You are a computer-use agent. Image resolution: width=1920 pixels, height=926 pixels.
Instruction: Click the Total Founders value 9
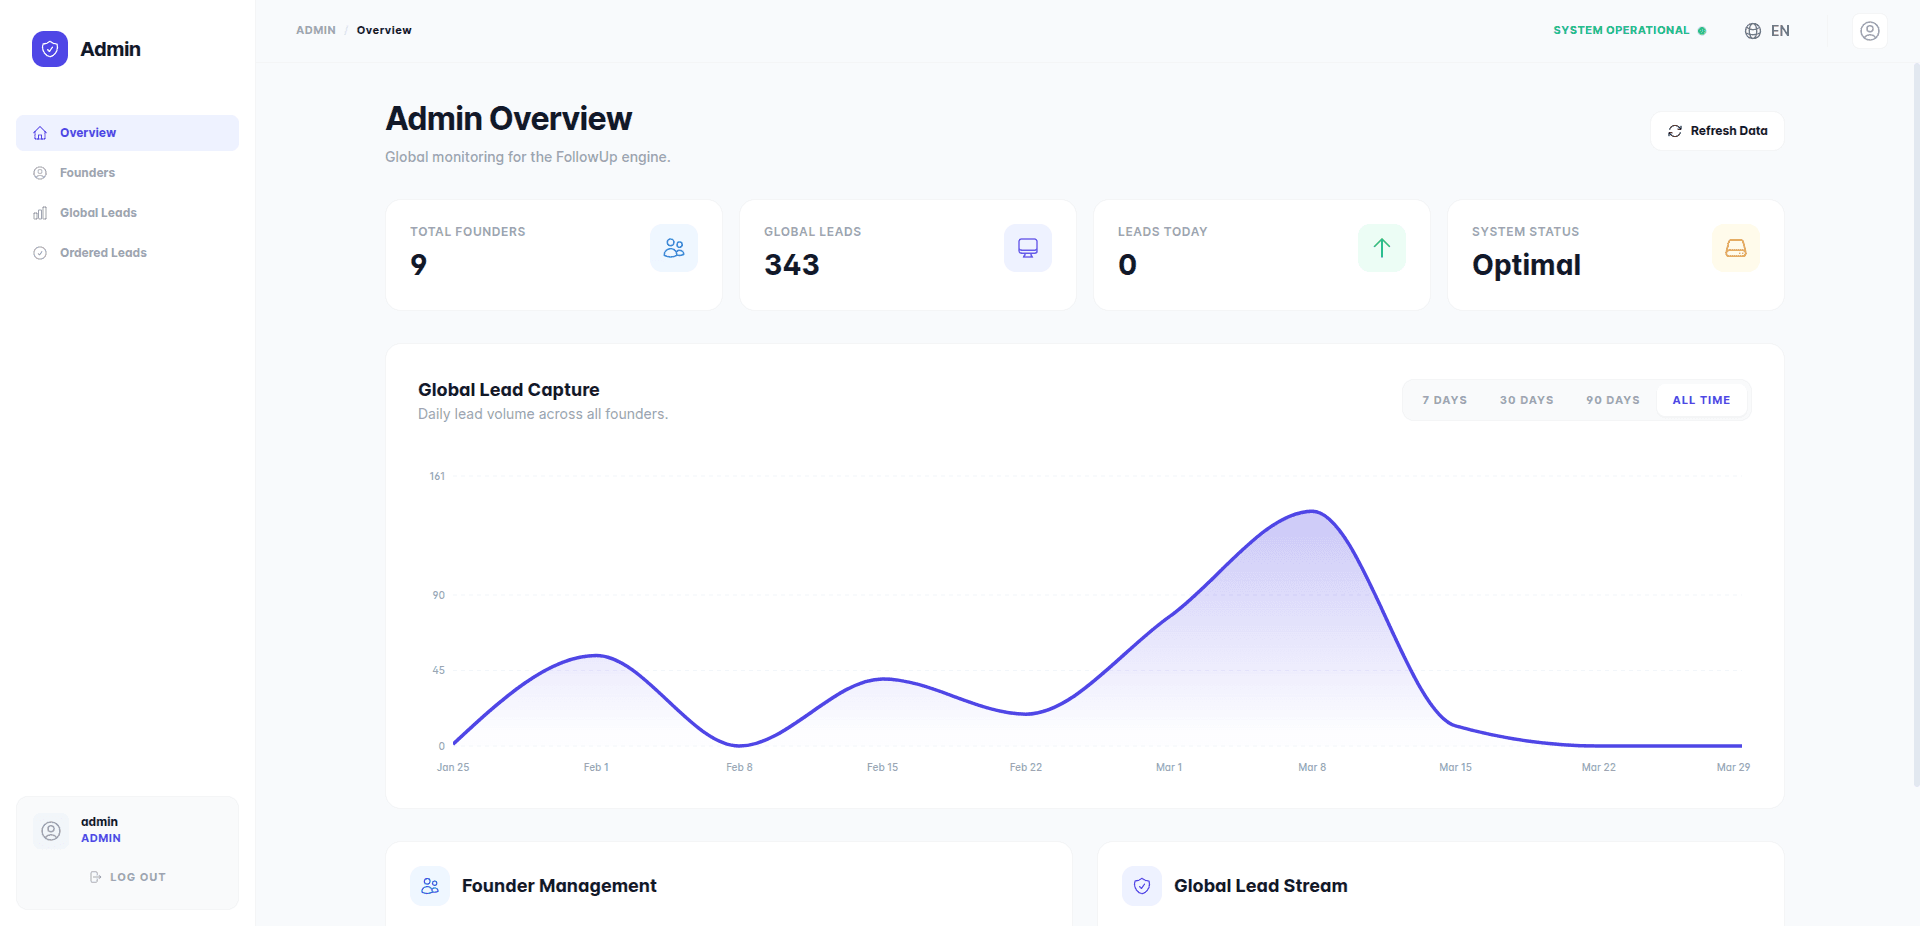click(419, 265)
